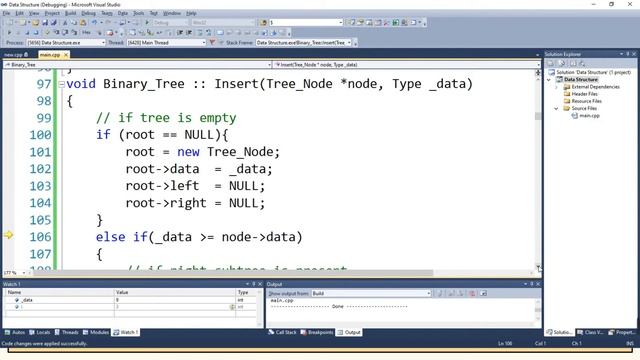Open the Project menu
Image resolution: width=640 pixels, height=360 pixels.
click(x=52, y=13)
